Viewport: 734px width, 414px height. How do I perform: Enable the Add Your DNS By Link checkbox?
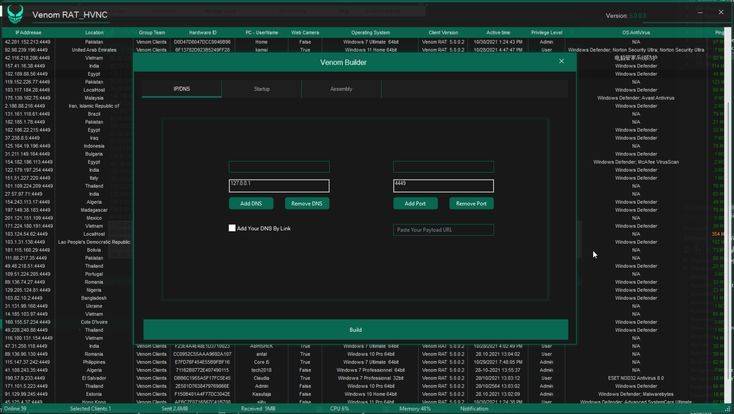point(232,228)
